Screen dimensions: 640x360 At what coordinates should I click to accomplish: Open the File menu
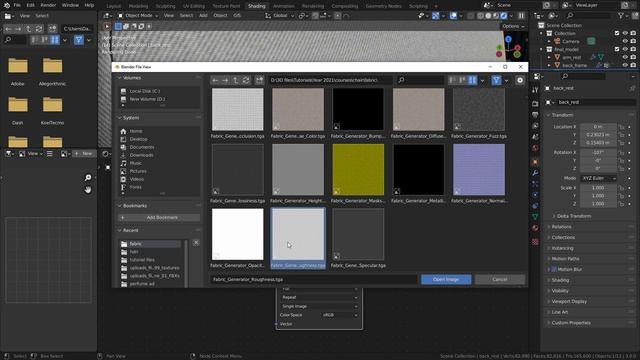(x=17, y=5)
